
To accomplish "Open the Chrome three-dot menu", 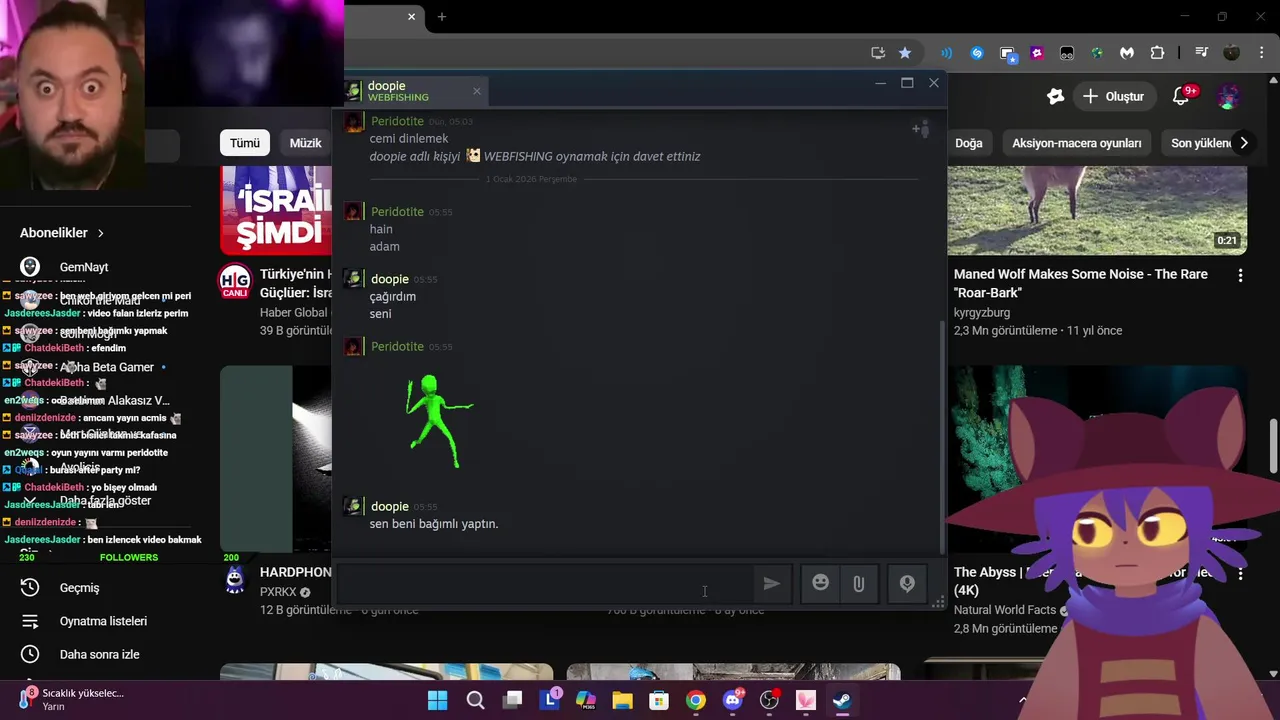I will click(x=1262, y=53).
